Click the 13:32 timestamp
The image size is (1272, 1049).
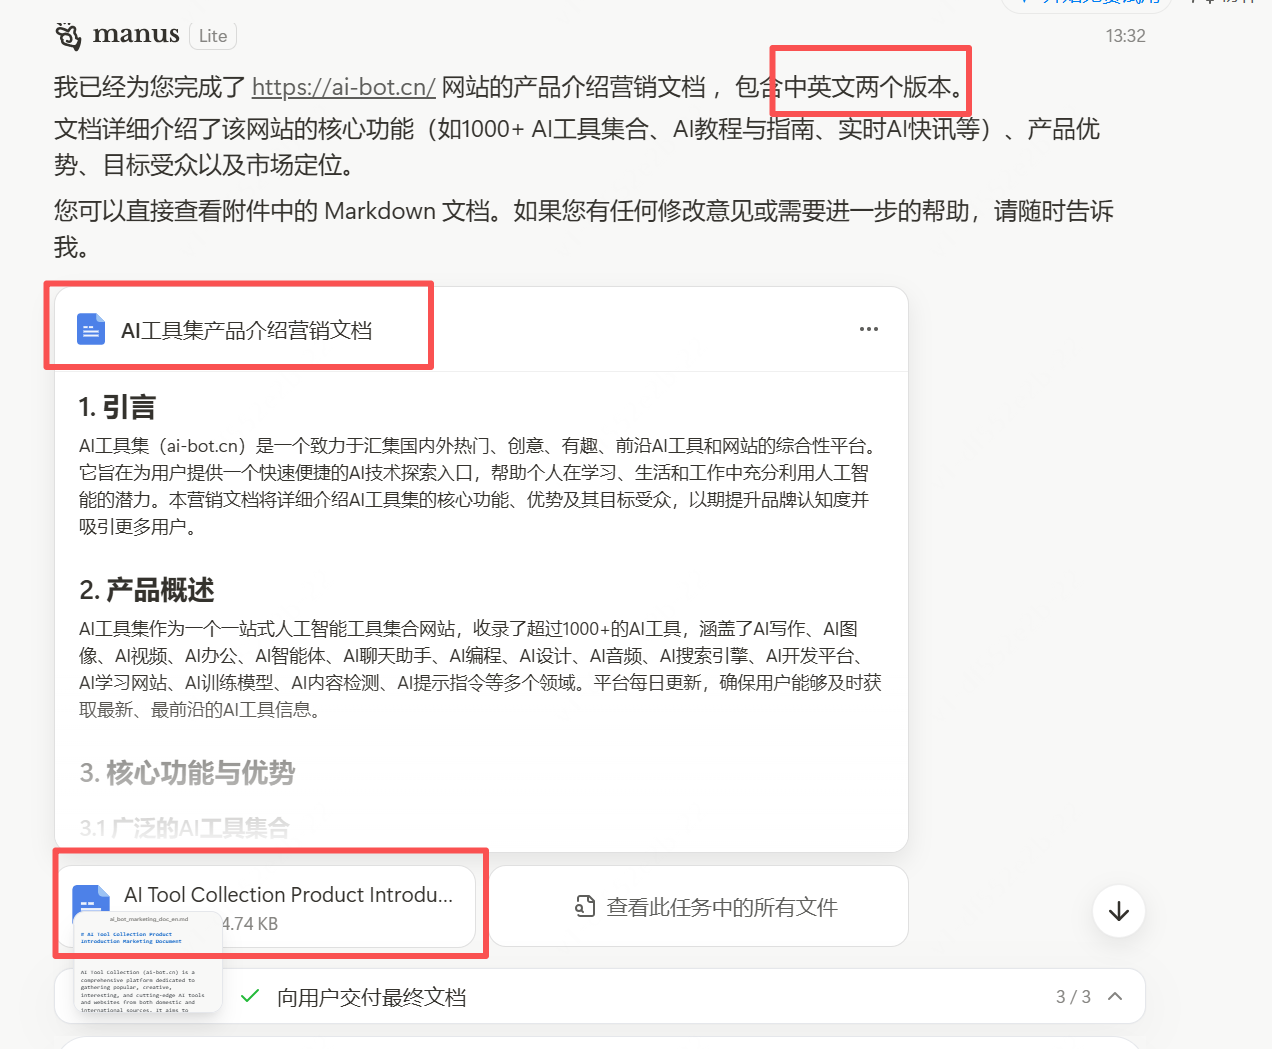coord(1125,36)
